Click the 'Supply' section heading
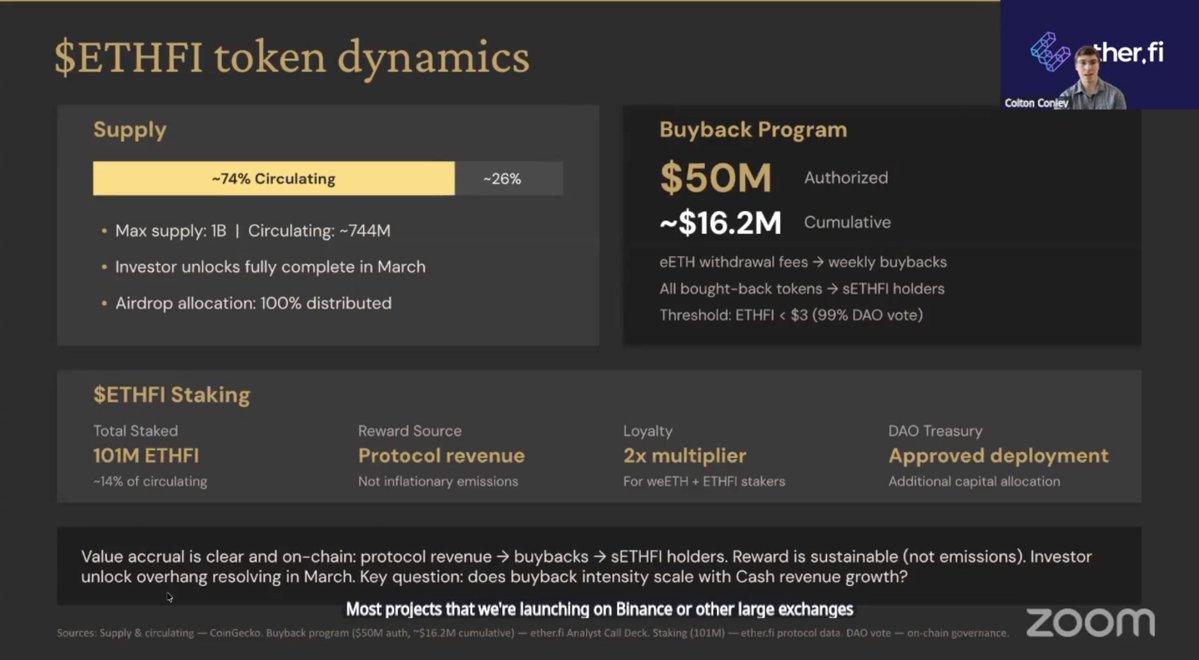 pyautogui.click(x=130, y=129)
